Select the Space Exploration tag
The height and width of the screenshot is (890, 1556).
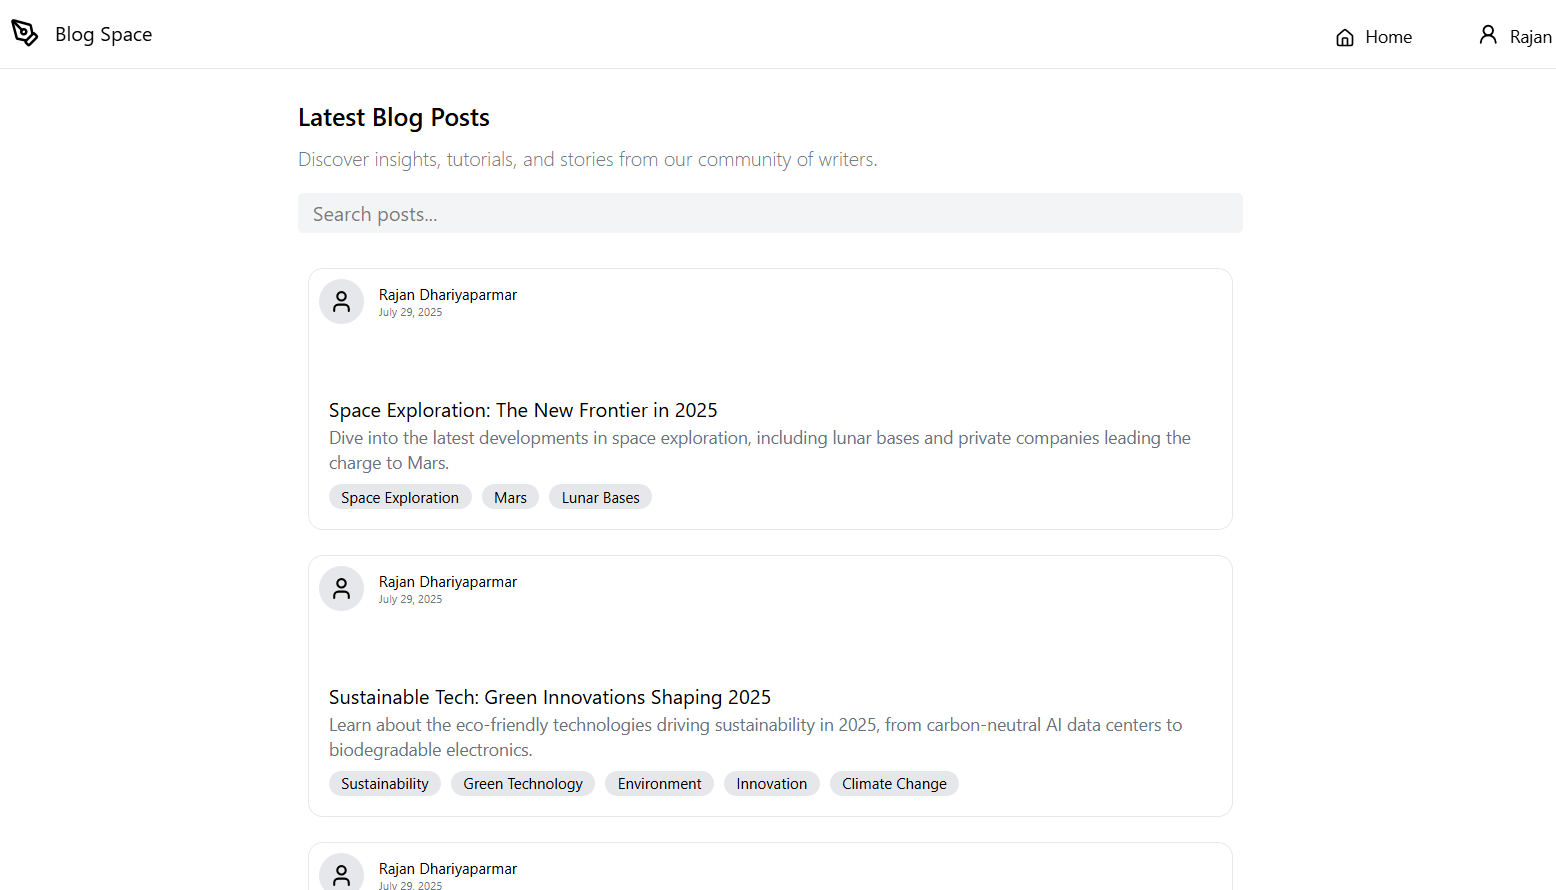[x=400, y=497]
